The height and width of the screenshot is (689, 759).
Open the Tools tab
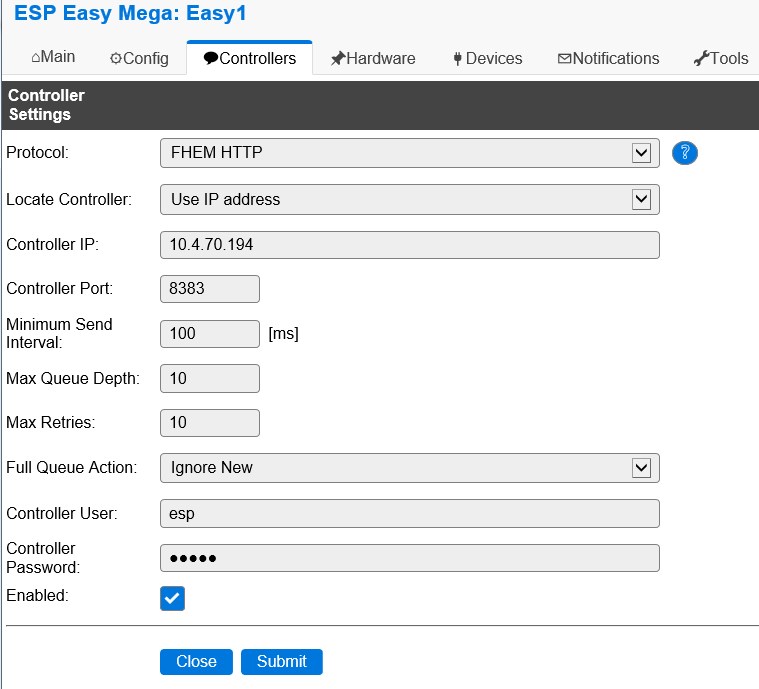click(721, 58)
